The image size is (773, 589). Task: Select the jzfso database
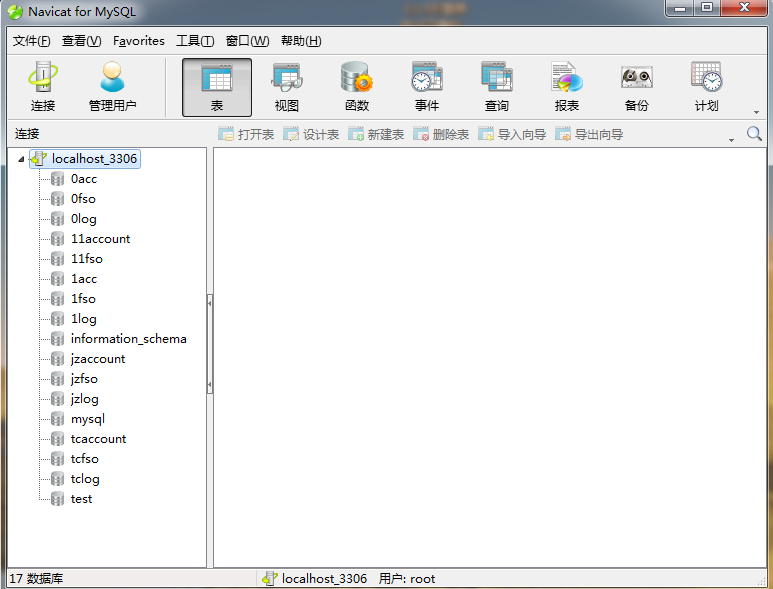84,379
